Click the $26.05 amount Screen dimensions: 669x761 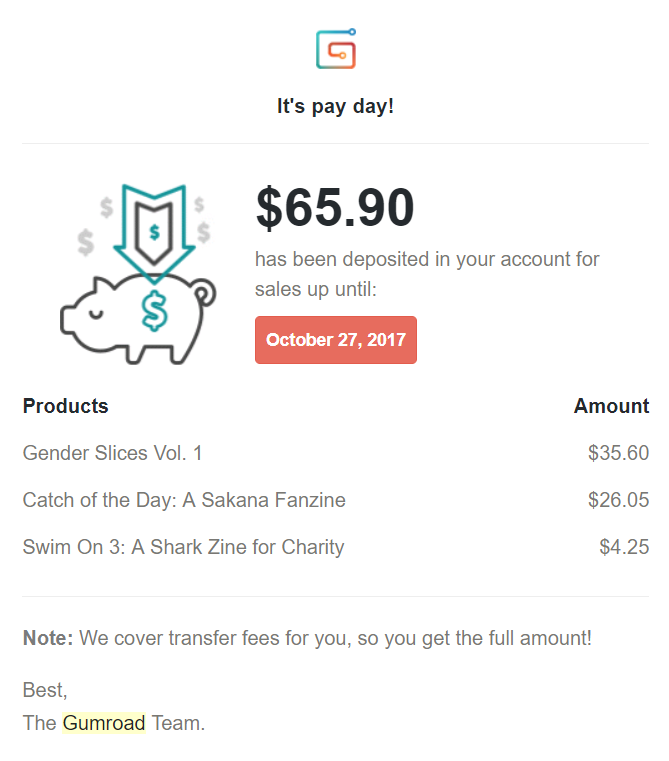click(618, 500)
